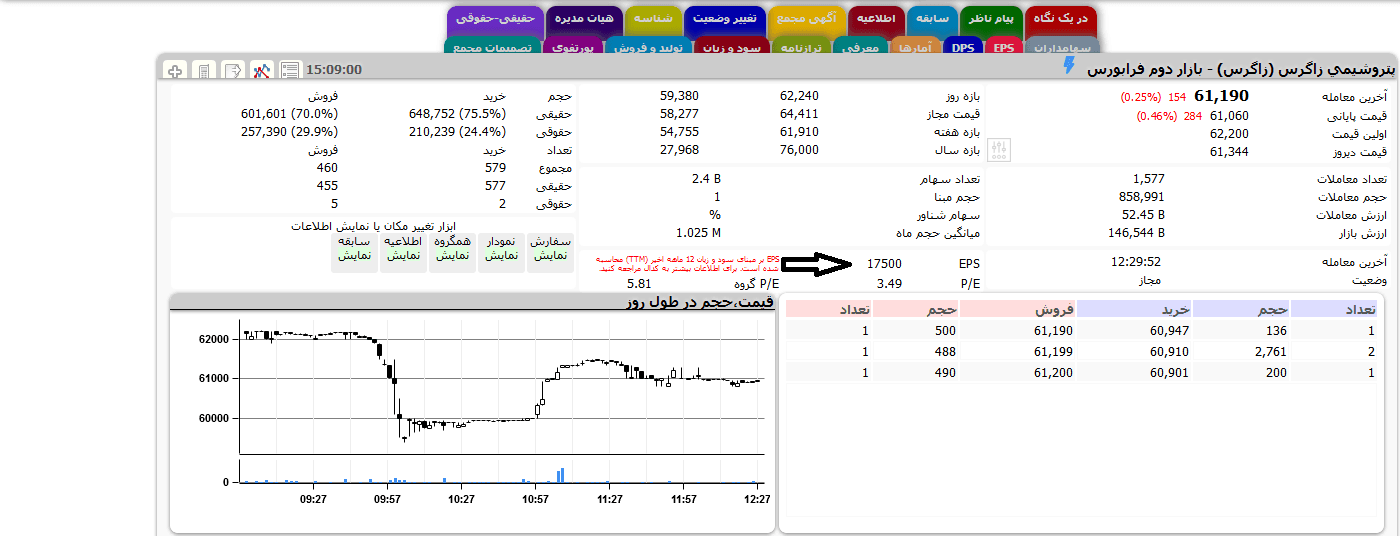This screenshot has height=536, width=1400.
Task: Open the slider settings icon next to the yearly range
Action: click(1000, 150)
